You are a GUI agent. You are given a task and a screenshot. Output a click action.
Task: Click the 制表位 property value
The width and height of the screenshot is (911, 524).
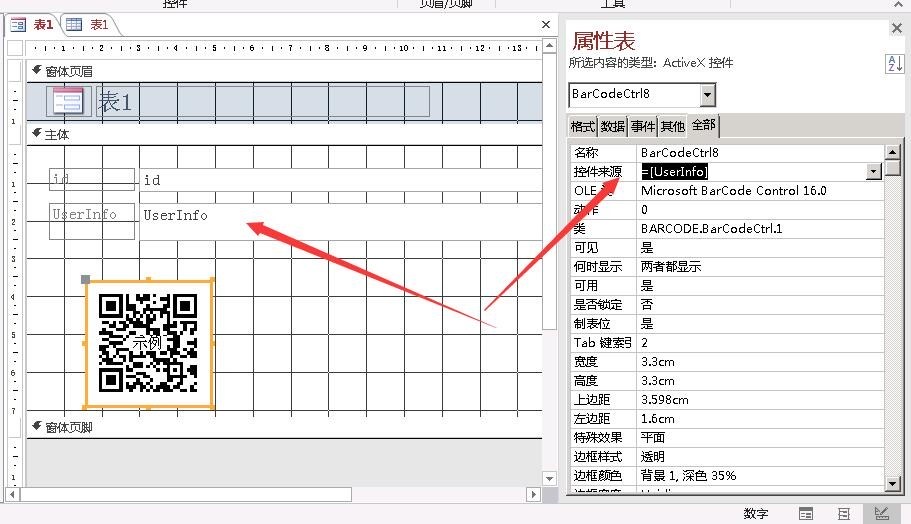(761, 324)
